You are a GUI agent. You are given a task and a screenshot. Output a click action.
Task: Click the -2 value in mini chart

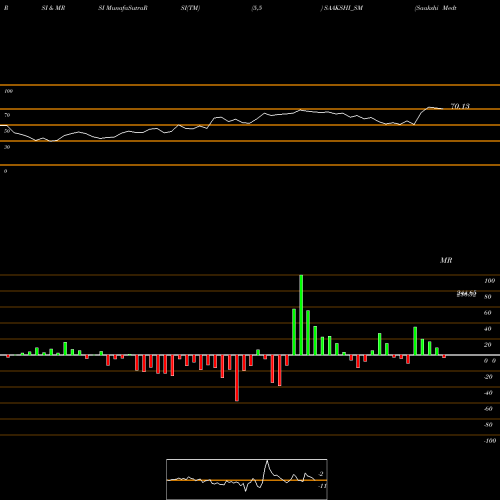[321, 474]
